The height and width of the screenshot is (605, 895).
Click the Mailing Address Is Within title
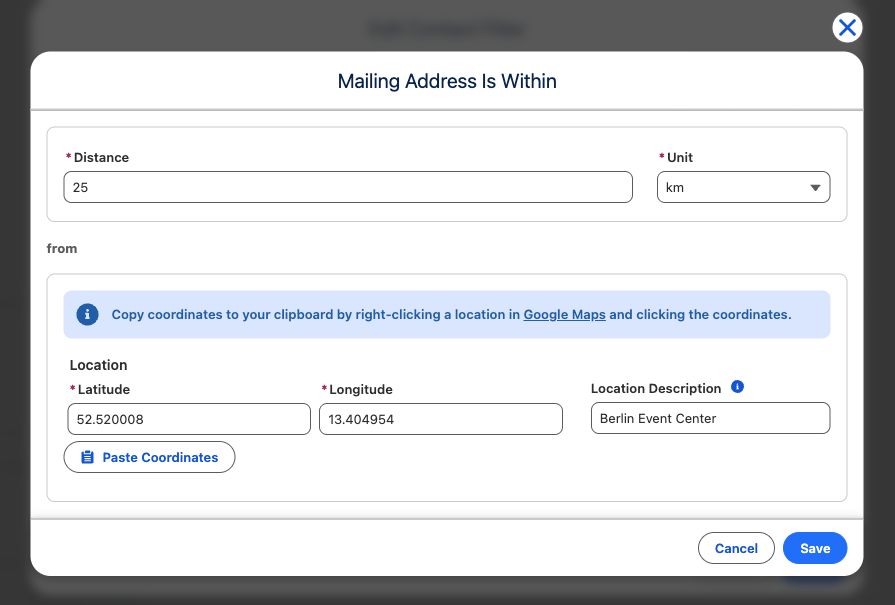447,81
